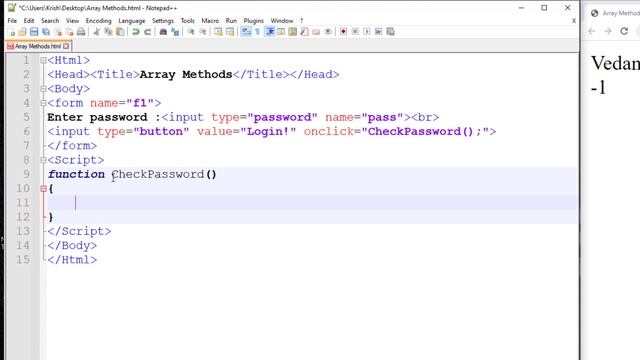Toggle show all characters pilcrow icon

pyautogui.click(x=257, y=32)
